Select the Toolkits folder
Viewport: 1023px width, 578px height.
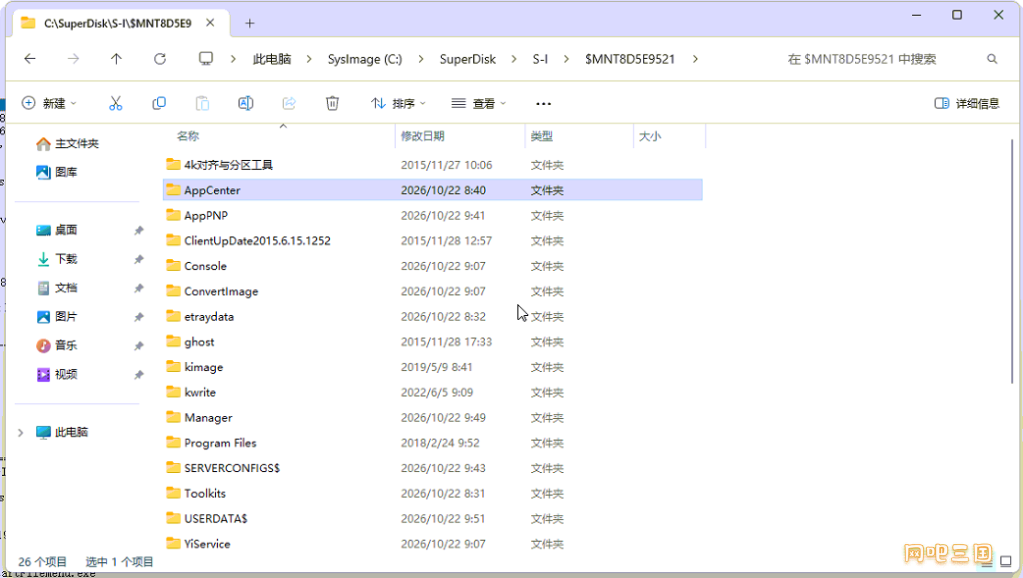pyautogui.click(x=433, y=493)
